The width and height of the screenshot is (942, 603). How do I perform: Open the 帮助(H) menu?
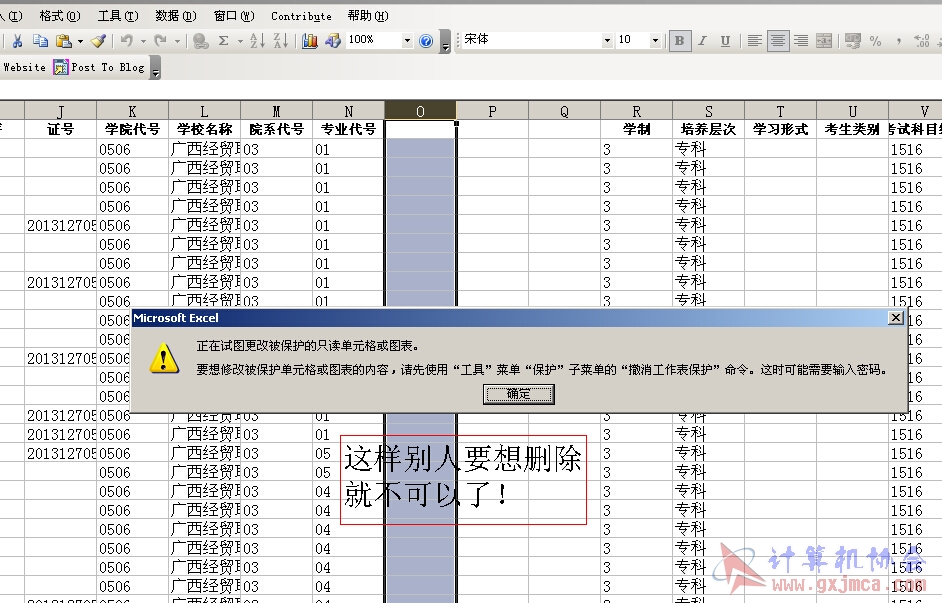[368, 16]
